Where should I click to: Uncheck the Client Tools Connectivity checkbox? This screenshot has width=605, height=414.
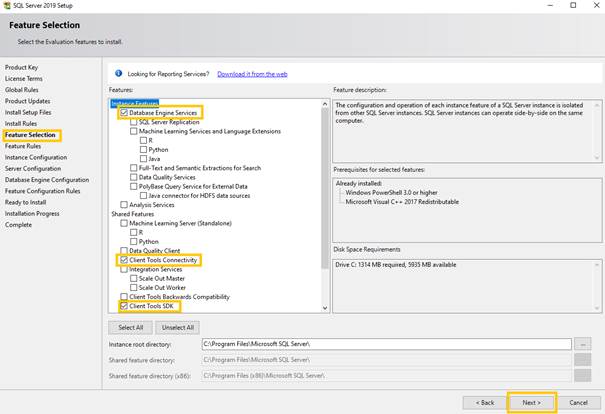[124, 260]
